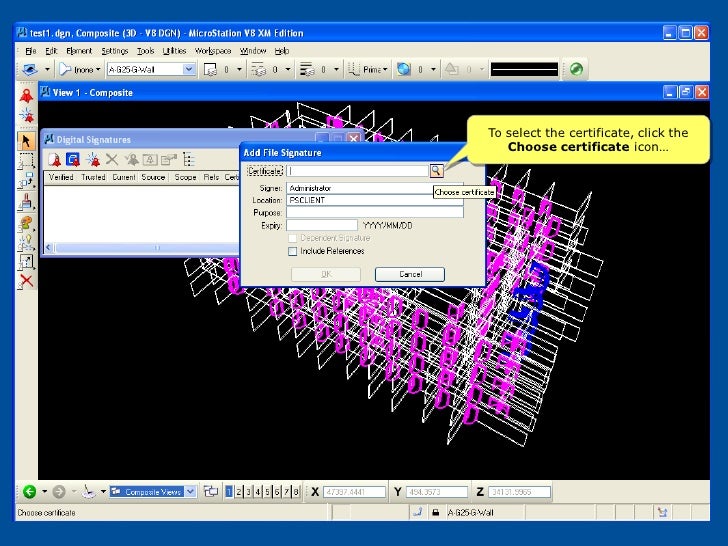Click the tree list icon in Digital Signatures toolbar

tap(188, 159)
